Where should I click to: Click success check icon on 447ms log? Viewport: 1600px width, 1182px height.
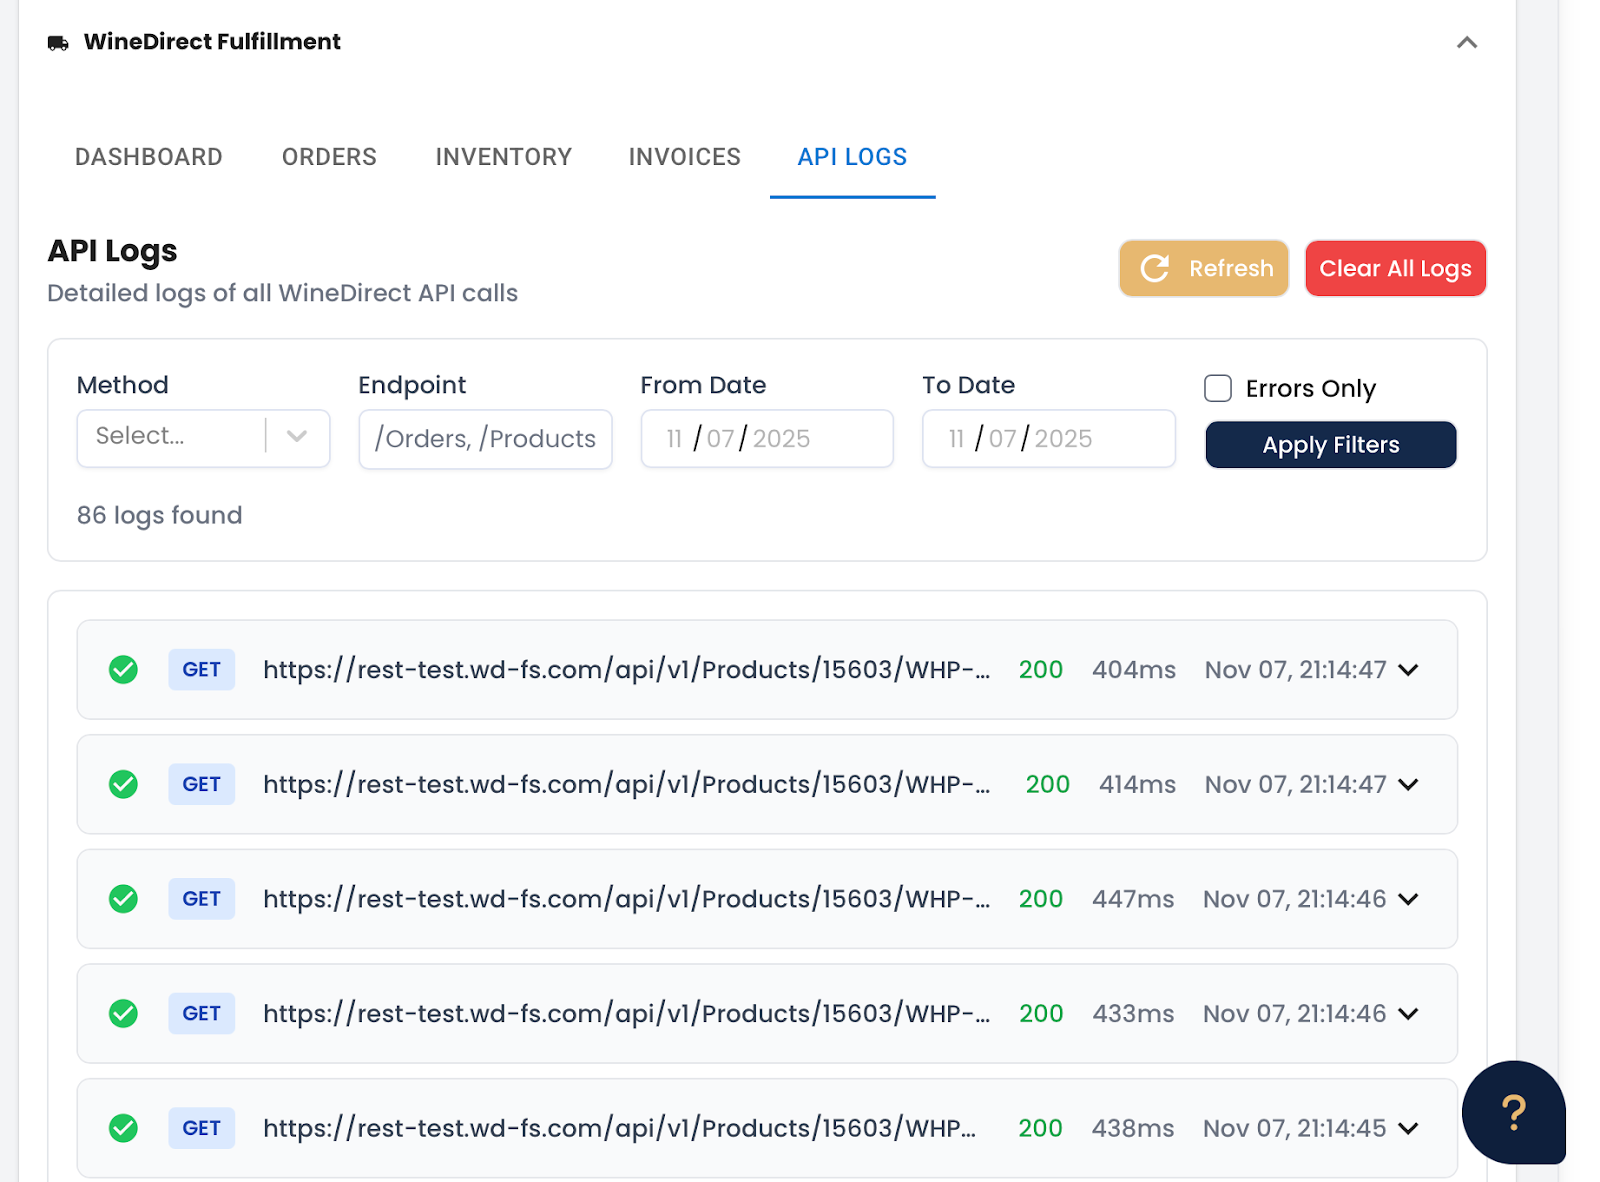coord(123,899)
